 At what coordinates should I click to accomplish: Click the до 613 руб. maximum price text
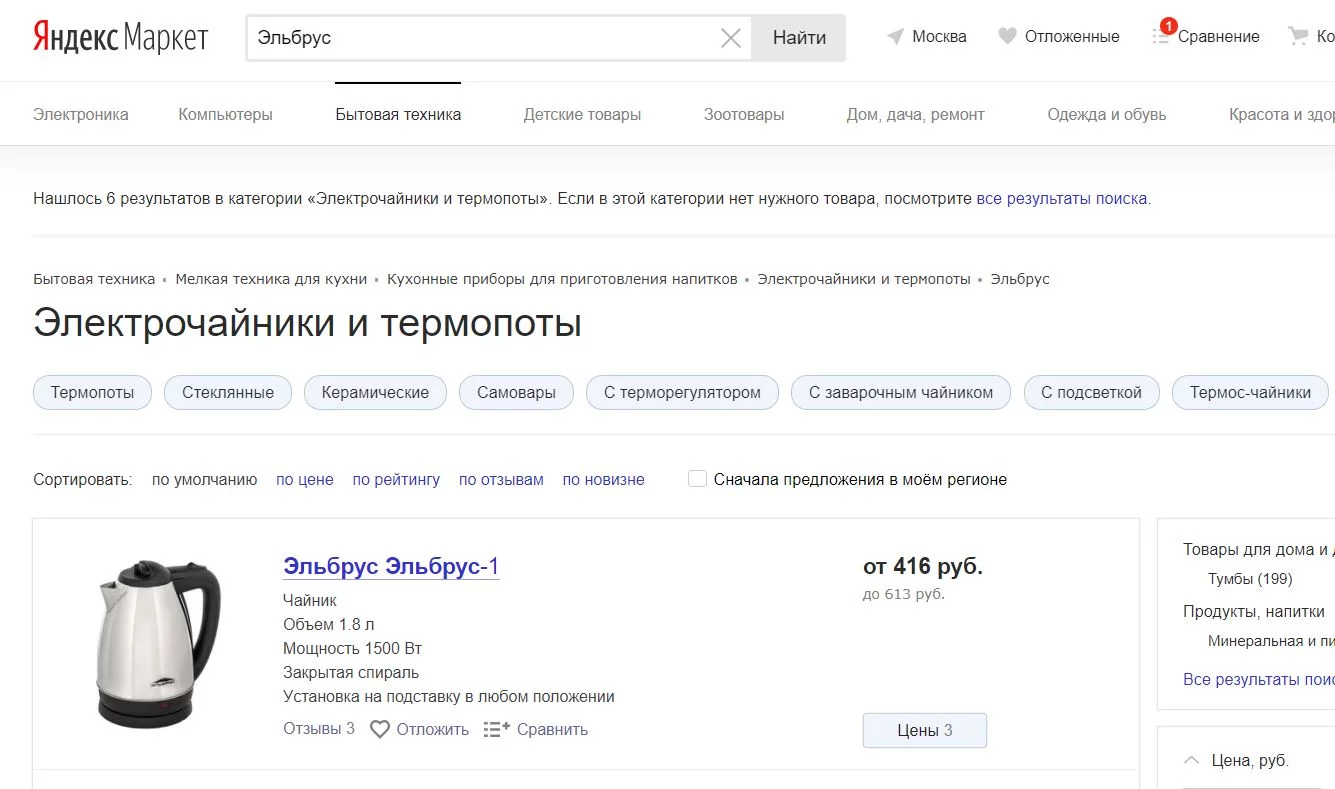point(904,594)
